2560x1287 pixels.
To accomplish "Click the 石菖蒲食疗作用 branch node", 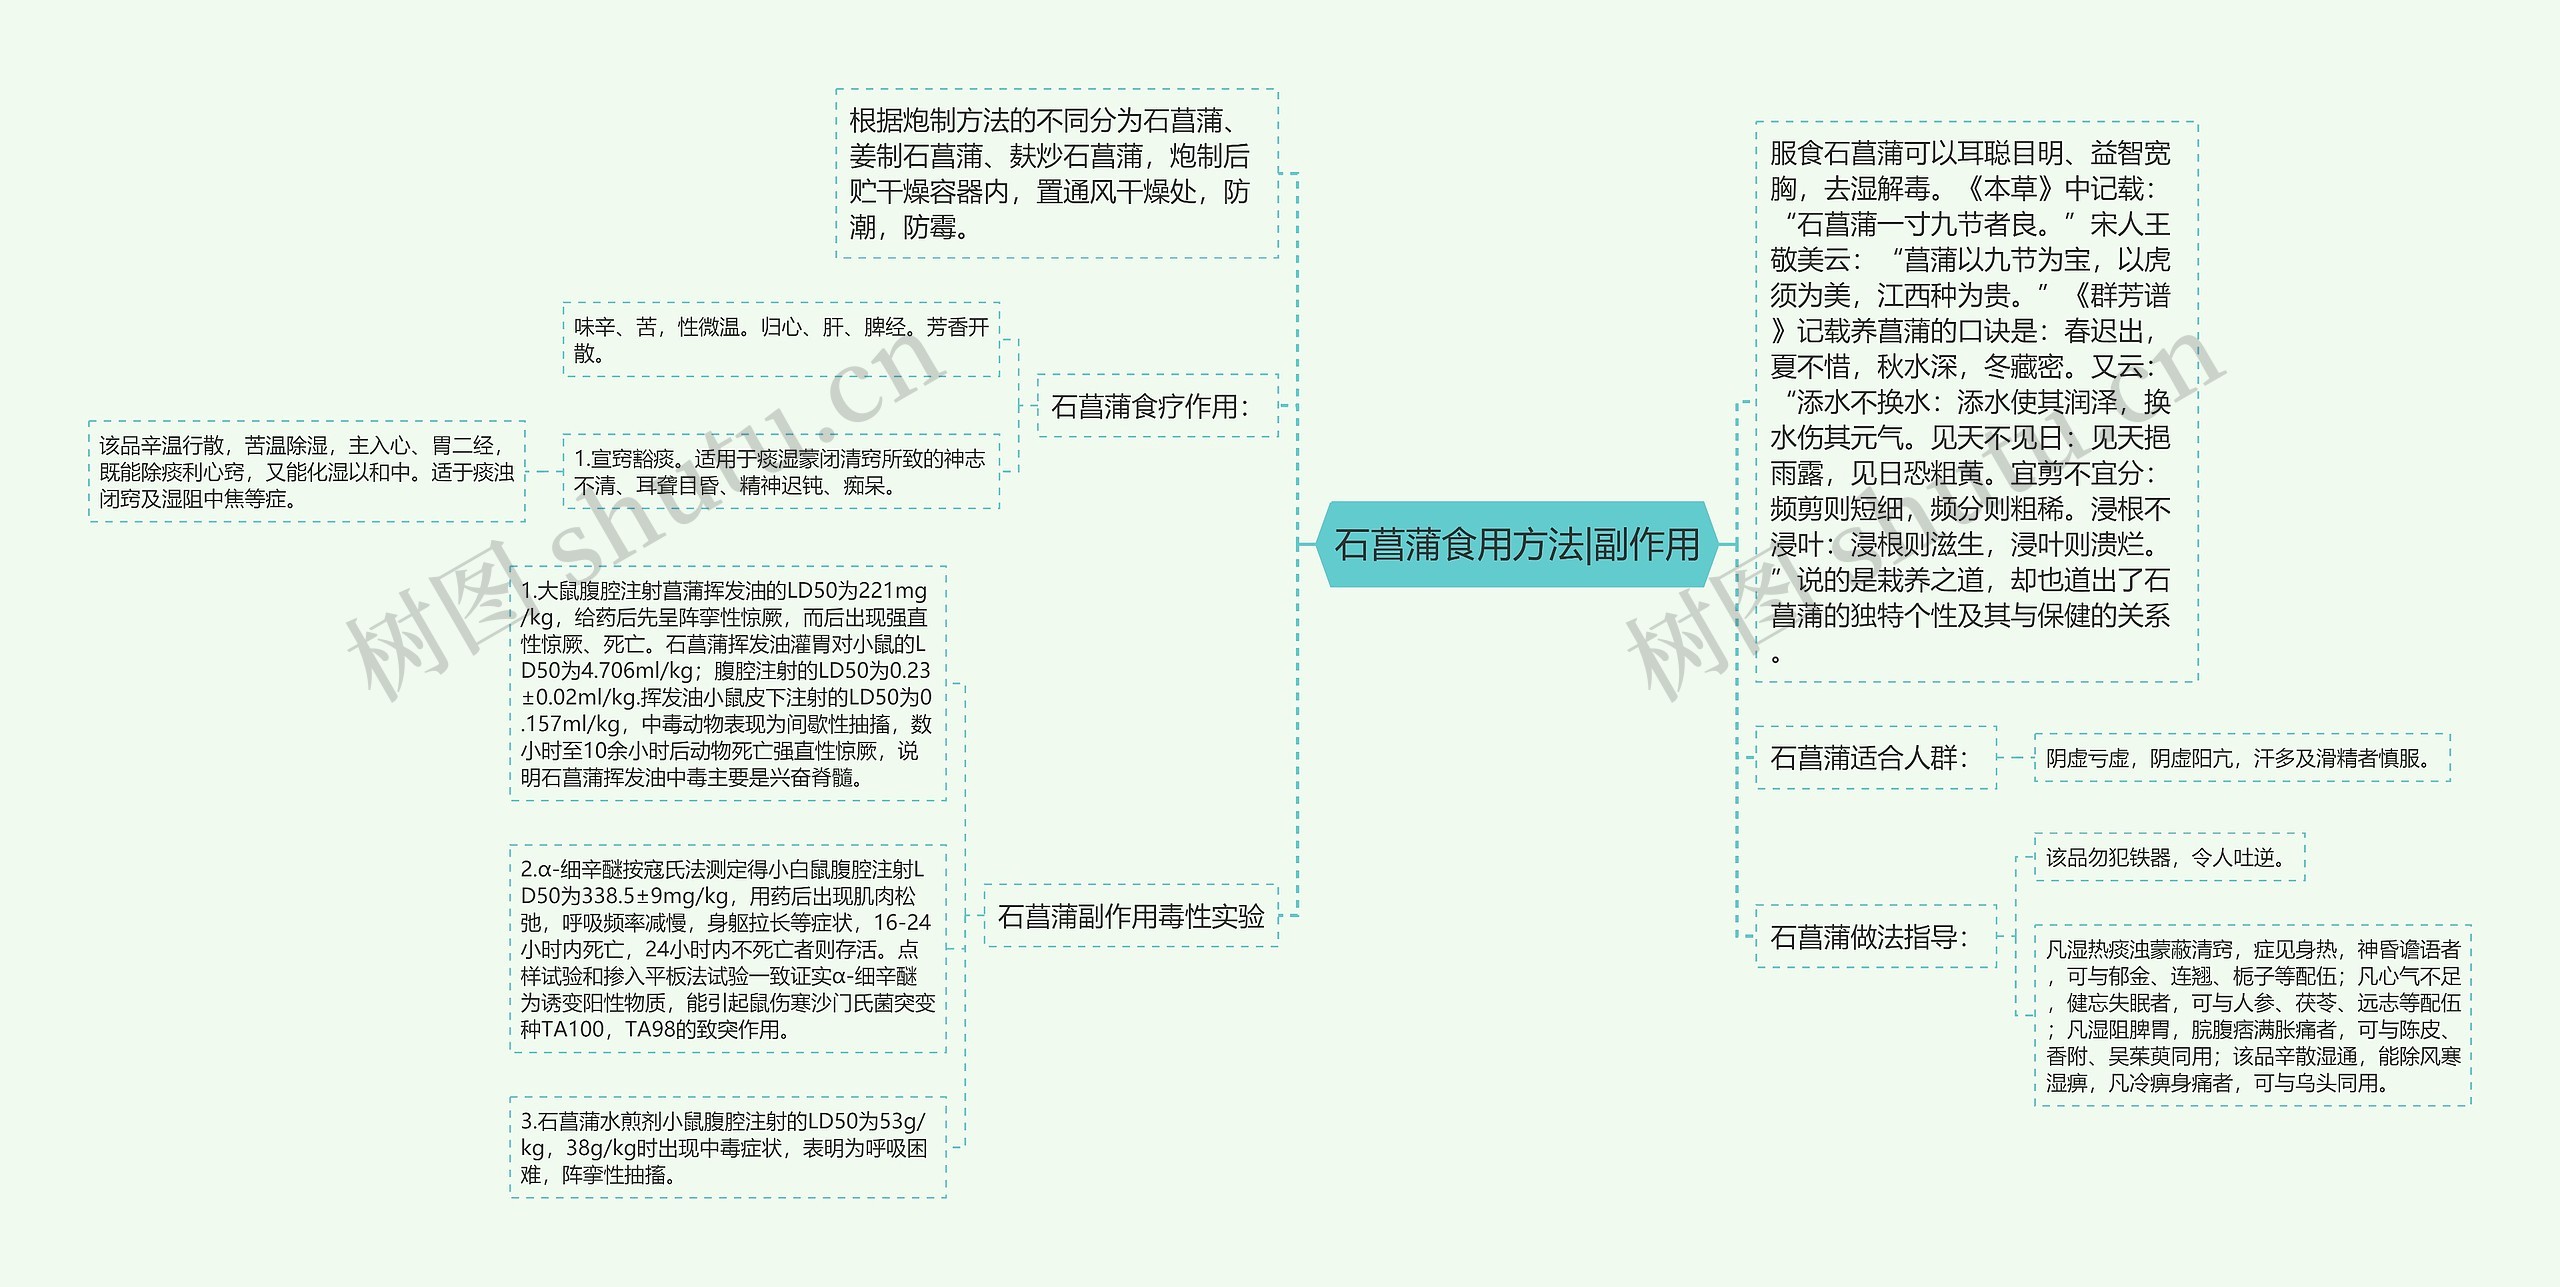I will pos(1157,406).
